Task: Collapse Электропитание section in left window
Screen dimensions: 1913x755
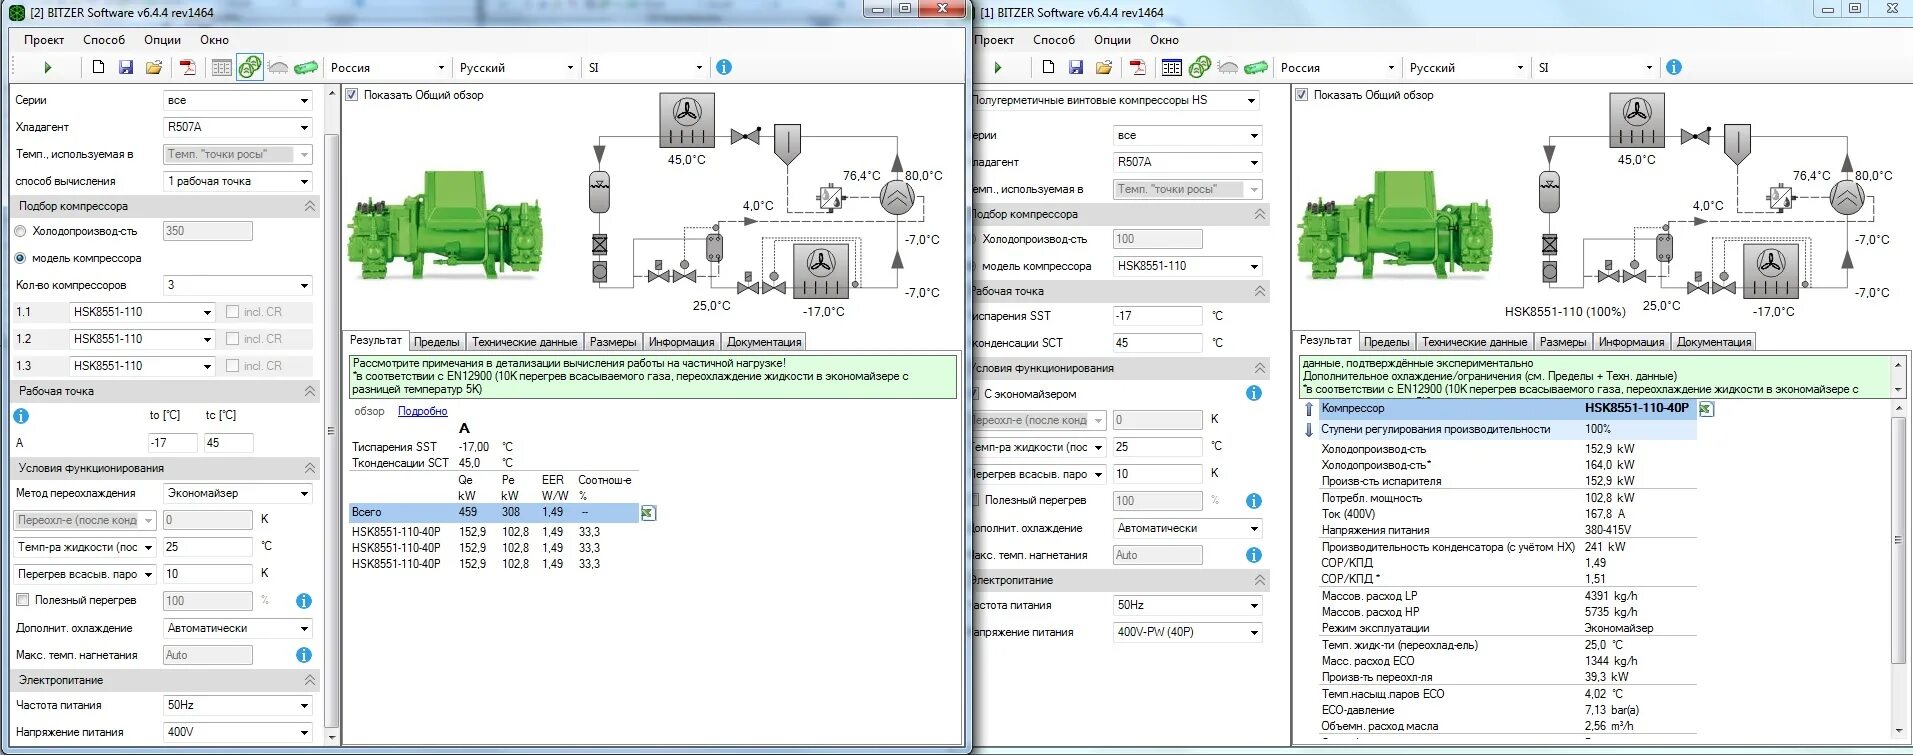Action: pyautogui.click(x=310, y=680)
